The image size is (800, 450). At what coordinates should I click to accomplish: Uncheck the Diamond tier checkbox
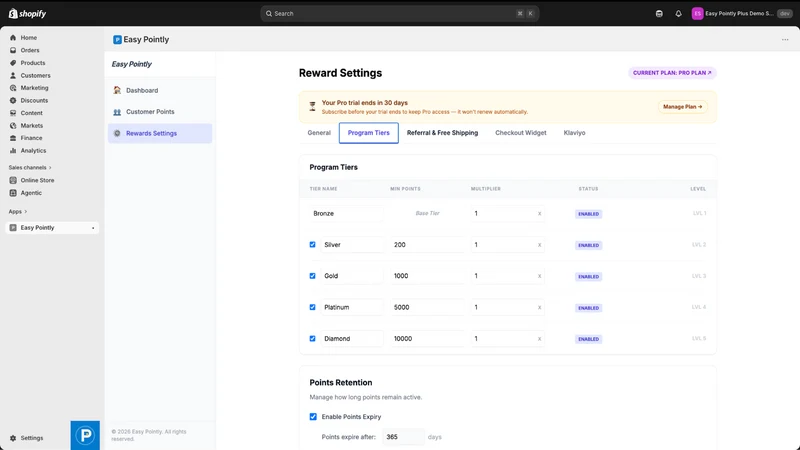(313, 338)
